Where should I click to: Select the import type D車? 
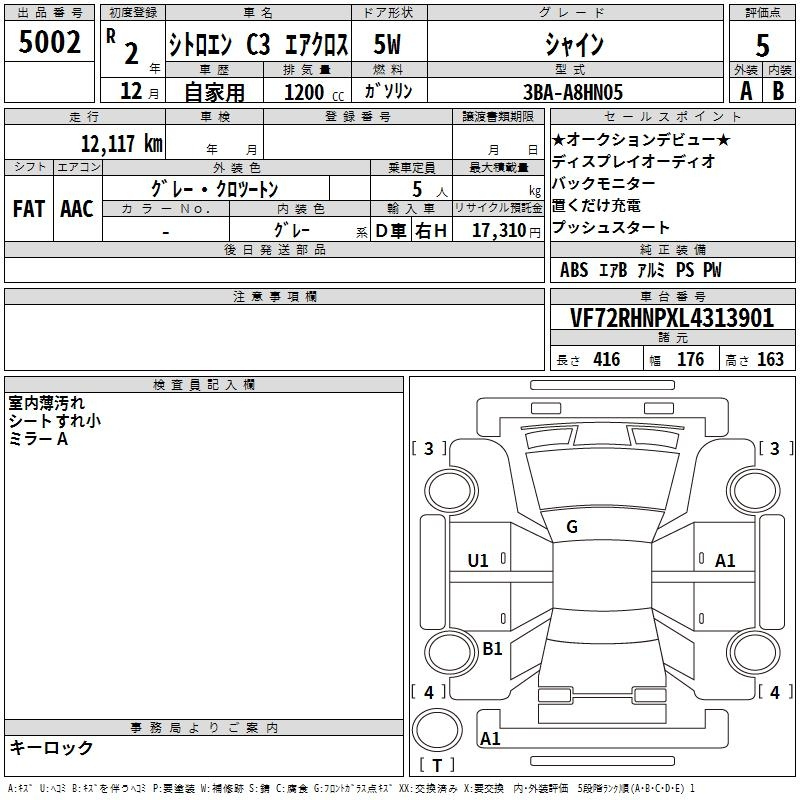click(x=391, y=231)
